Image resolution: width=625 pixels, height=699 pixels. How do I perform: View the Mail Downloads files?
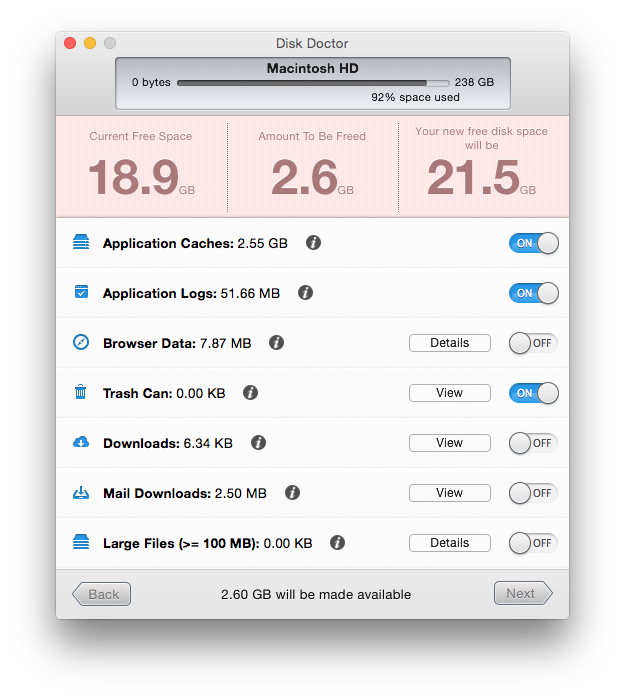450,493
